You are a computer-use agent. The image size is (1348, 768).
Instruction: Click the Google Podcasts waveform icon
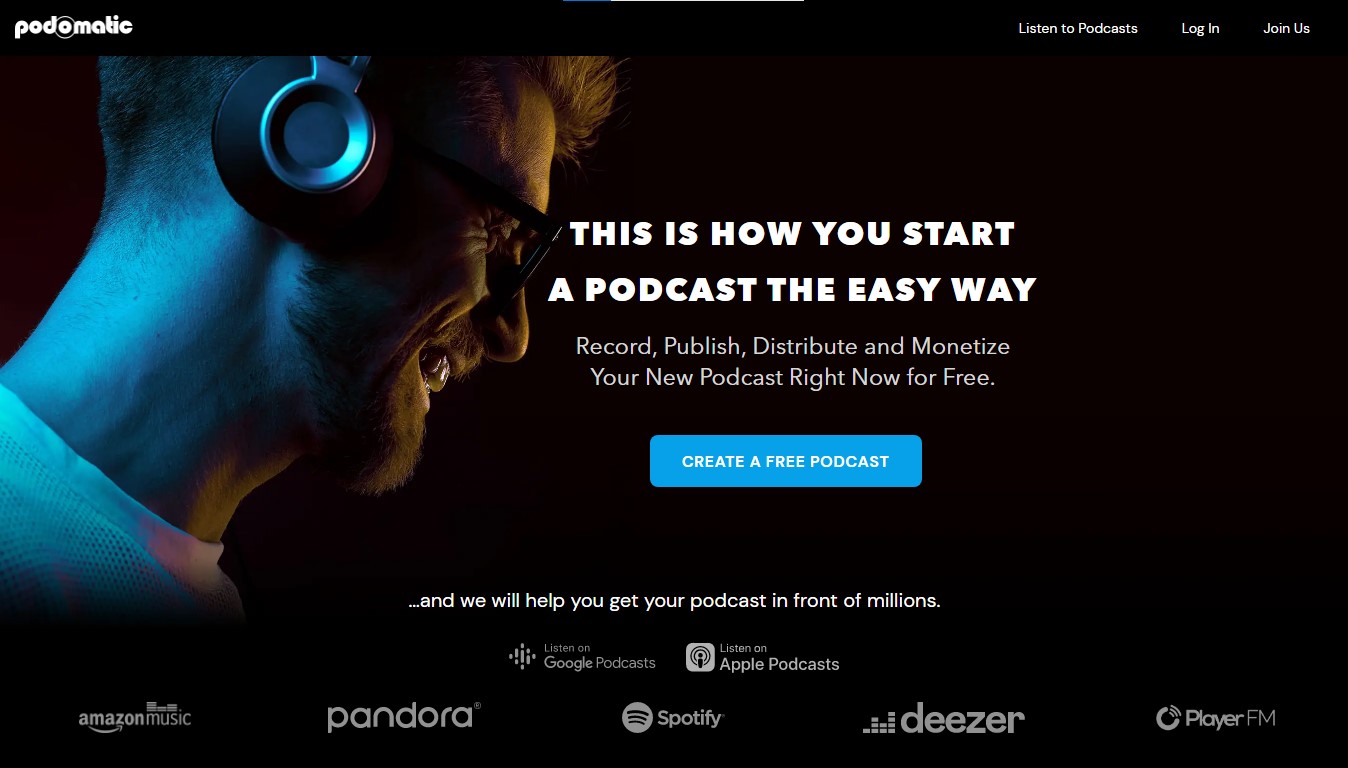(x=522, y=657)
